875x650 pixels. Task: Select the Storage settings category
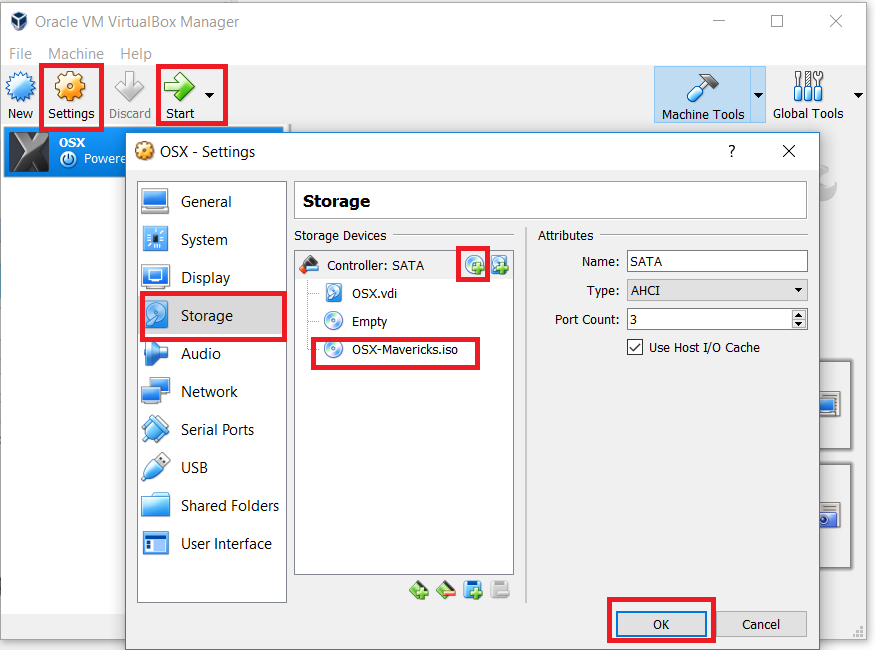tap(212, 316)
